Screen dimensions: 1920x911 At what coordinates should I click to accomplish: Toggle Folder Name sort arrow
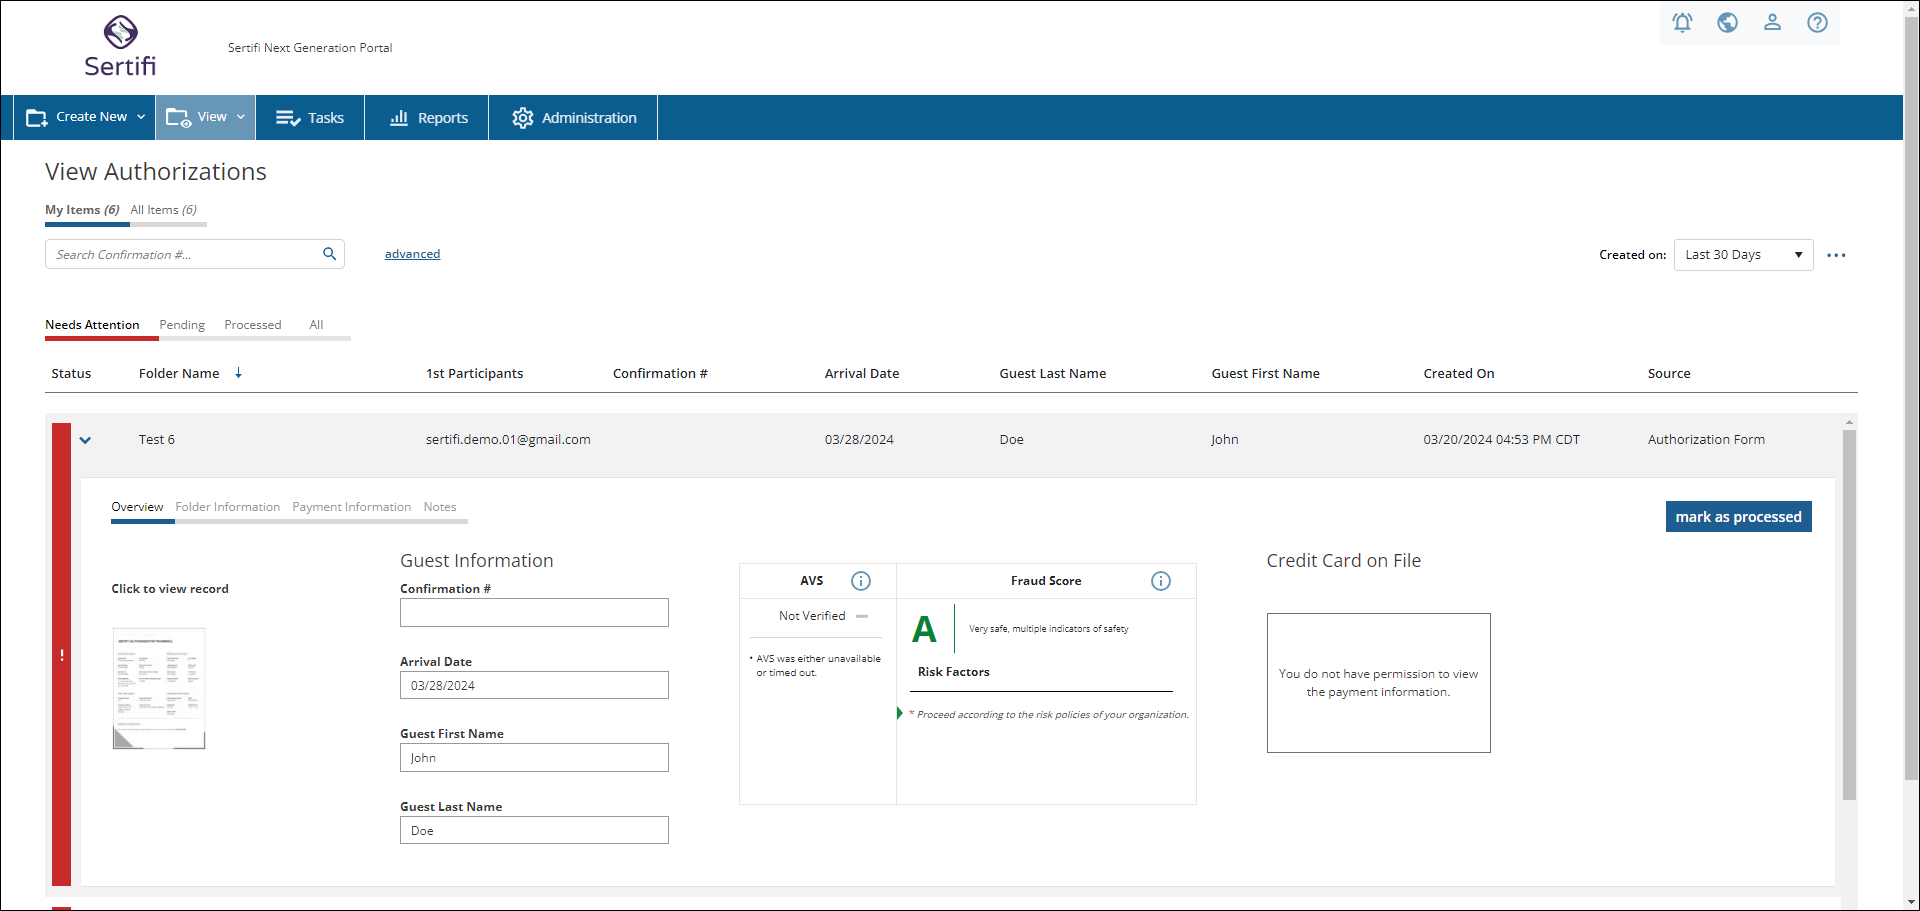(239, 373)
